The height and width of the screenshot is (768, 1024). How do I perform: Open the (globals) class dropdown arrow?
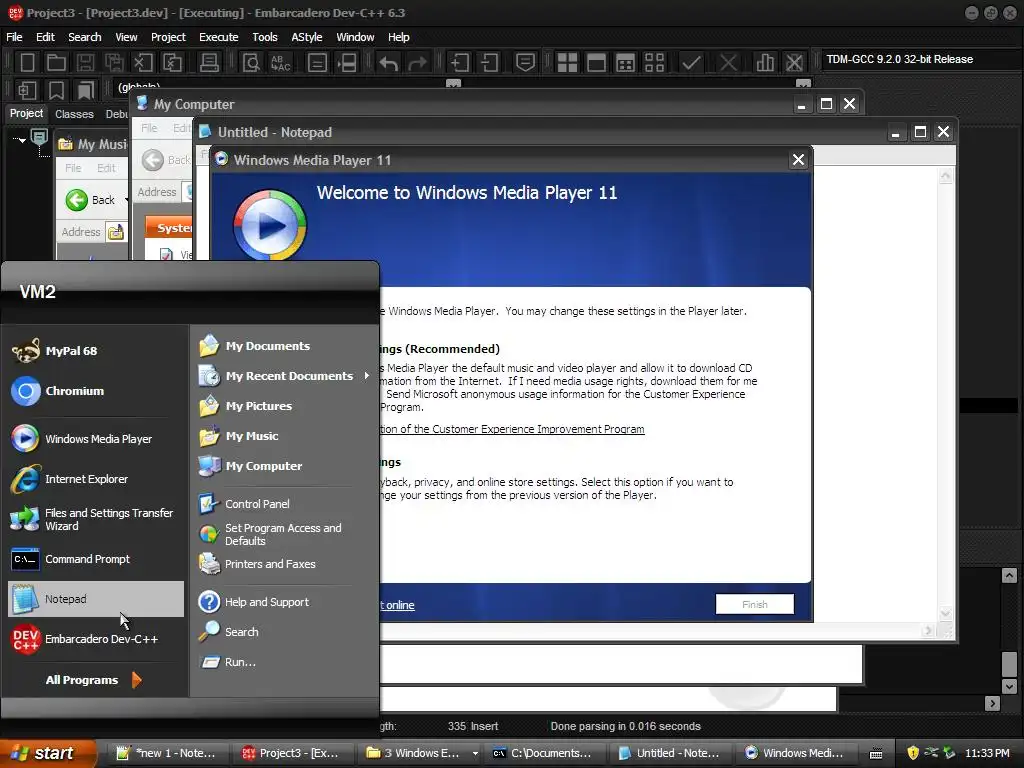point(453,84)
